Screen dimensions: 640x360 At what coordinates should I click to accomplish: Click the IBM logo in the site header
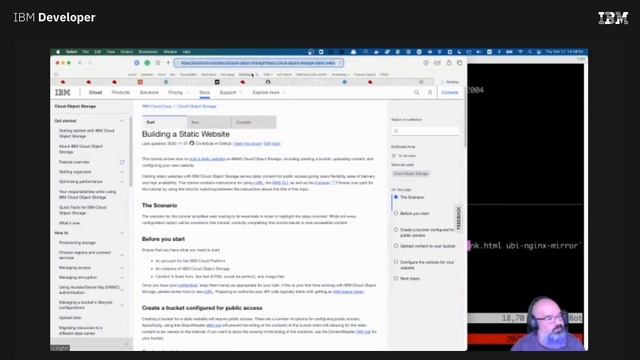click(x=62, y=93)
